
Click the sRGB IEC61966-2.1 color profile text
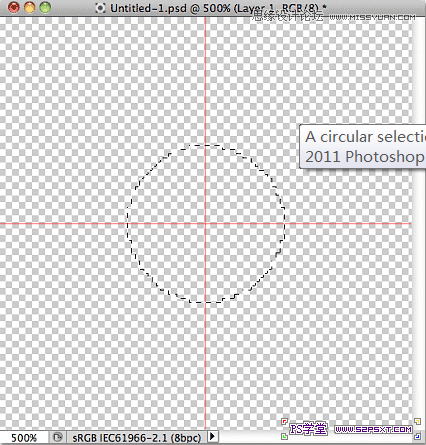coord(137,438)
